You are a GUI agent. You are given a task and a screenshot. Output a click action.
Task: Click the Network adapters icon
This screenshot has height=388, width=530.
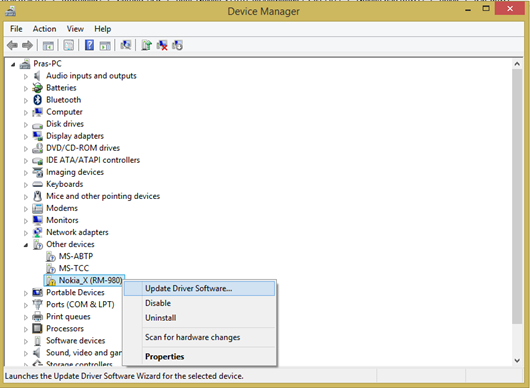coord(37,232)
